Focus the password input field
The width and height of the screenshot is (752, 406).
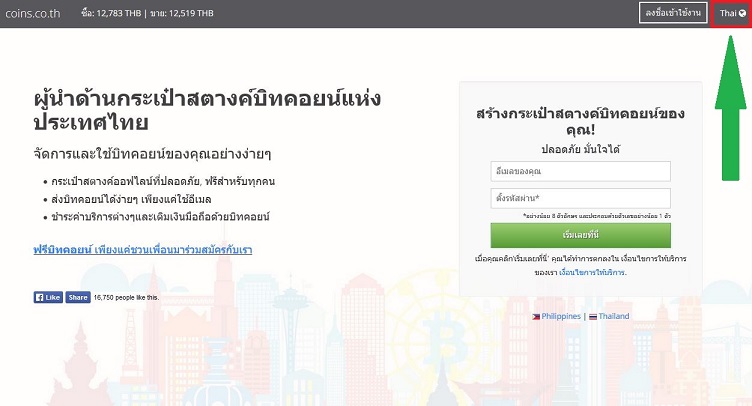pos(580,198)
